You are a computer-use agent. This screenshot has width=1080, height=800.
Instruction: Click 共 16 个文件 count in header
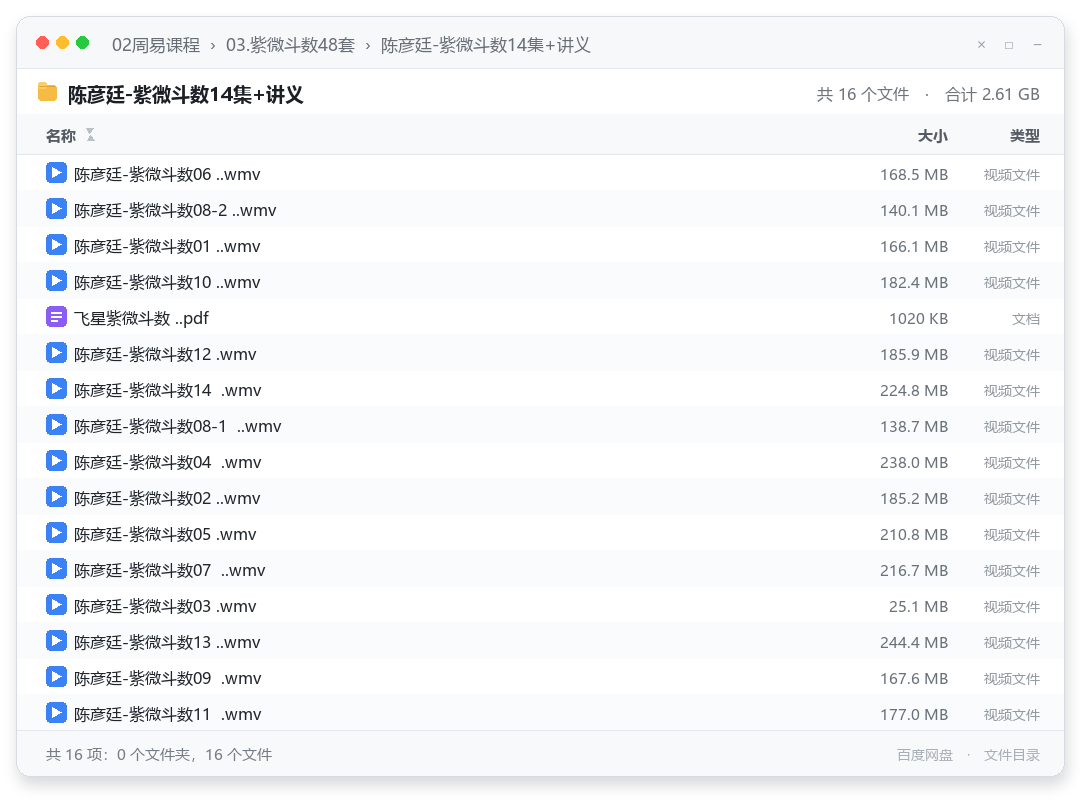click(863, 94)
